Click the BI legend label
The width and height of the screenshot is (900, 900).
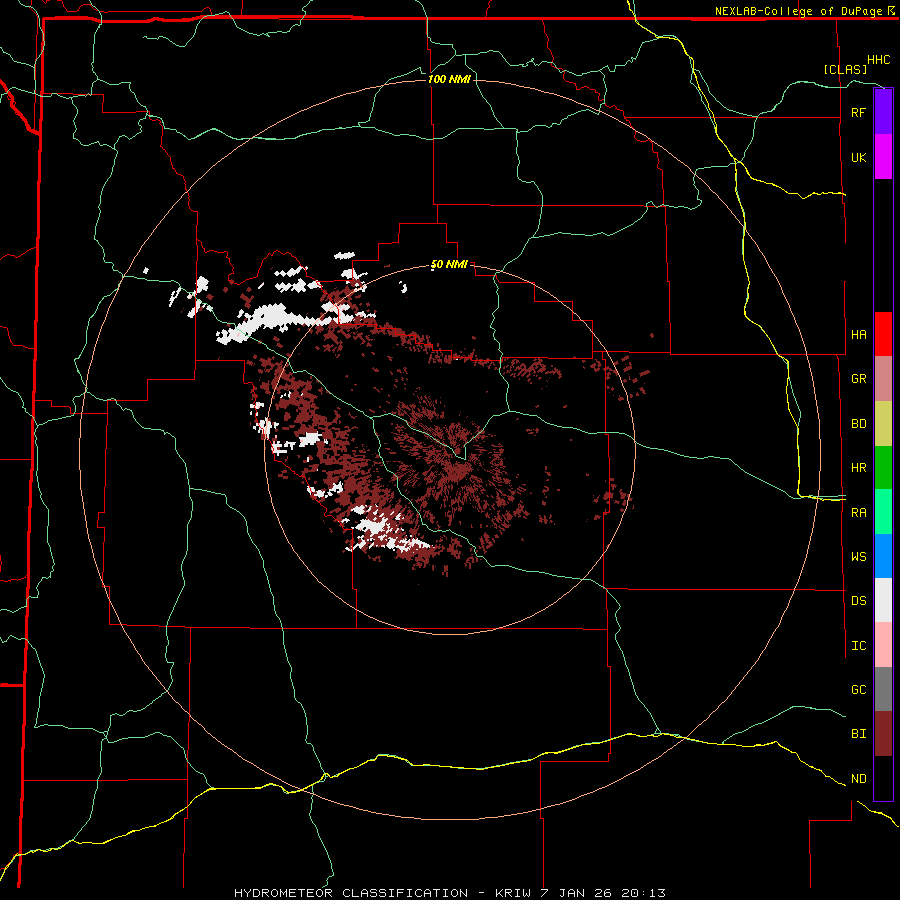coord(858,734)
